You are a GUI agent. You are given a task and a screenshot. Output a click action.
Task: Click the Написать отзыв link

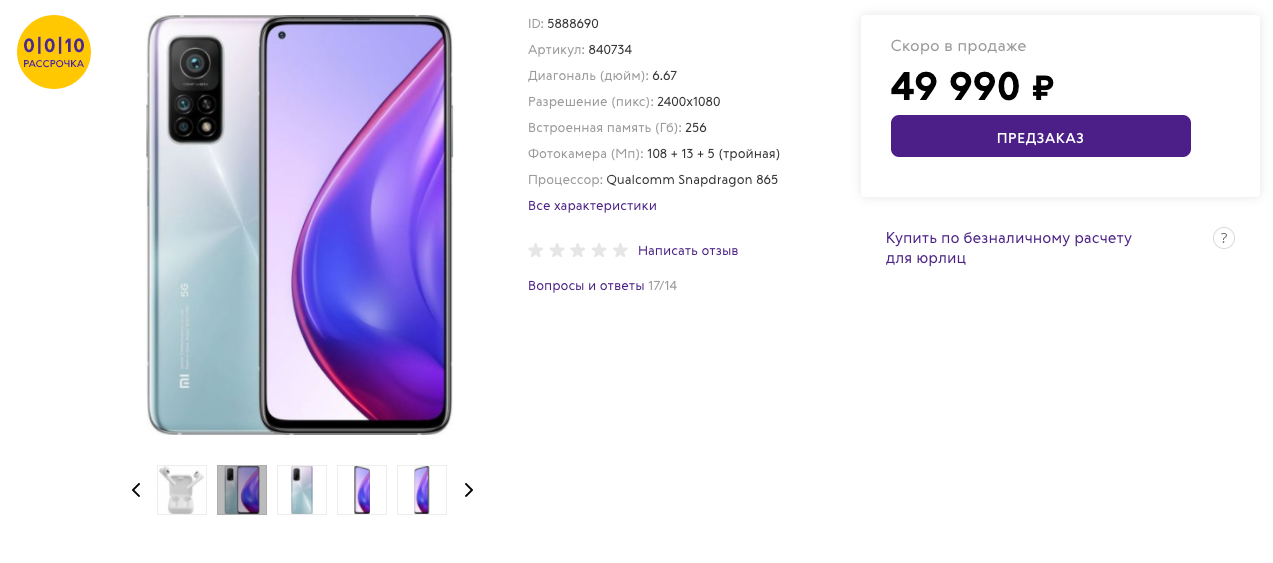(688, 250)
